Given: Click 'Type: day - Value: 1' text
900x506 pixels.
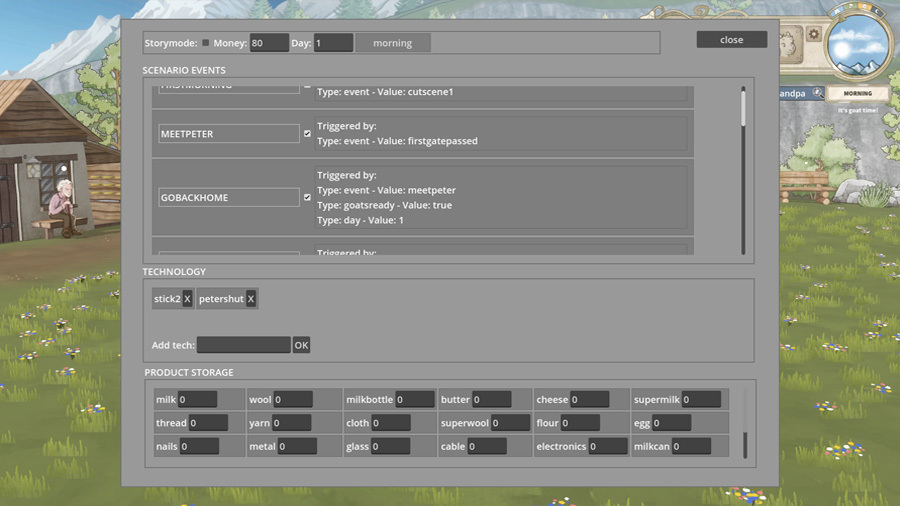Looking at the screenshot, I should [x=360, y=220].
